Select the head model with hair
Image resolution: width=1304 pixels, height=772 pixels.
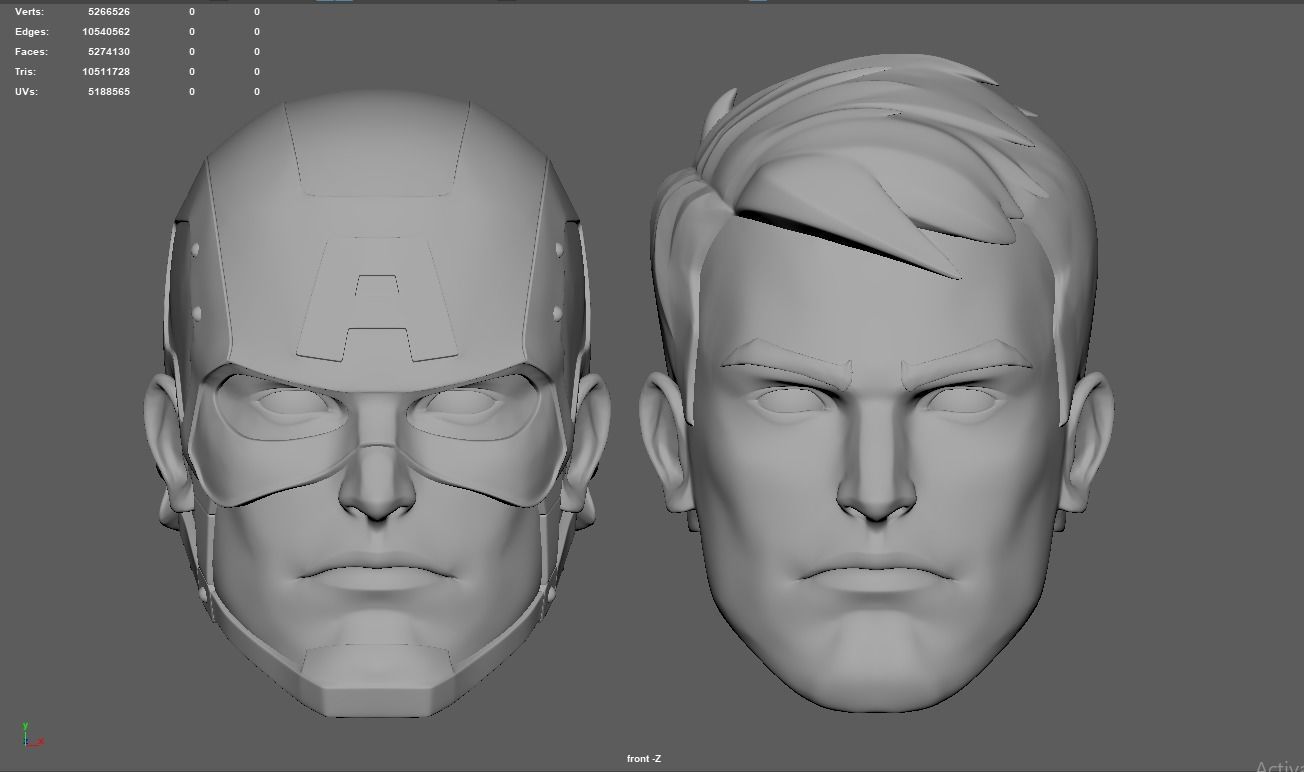coord(876,385)
